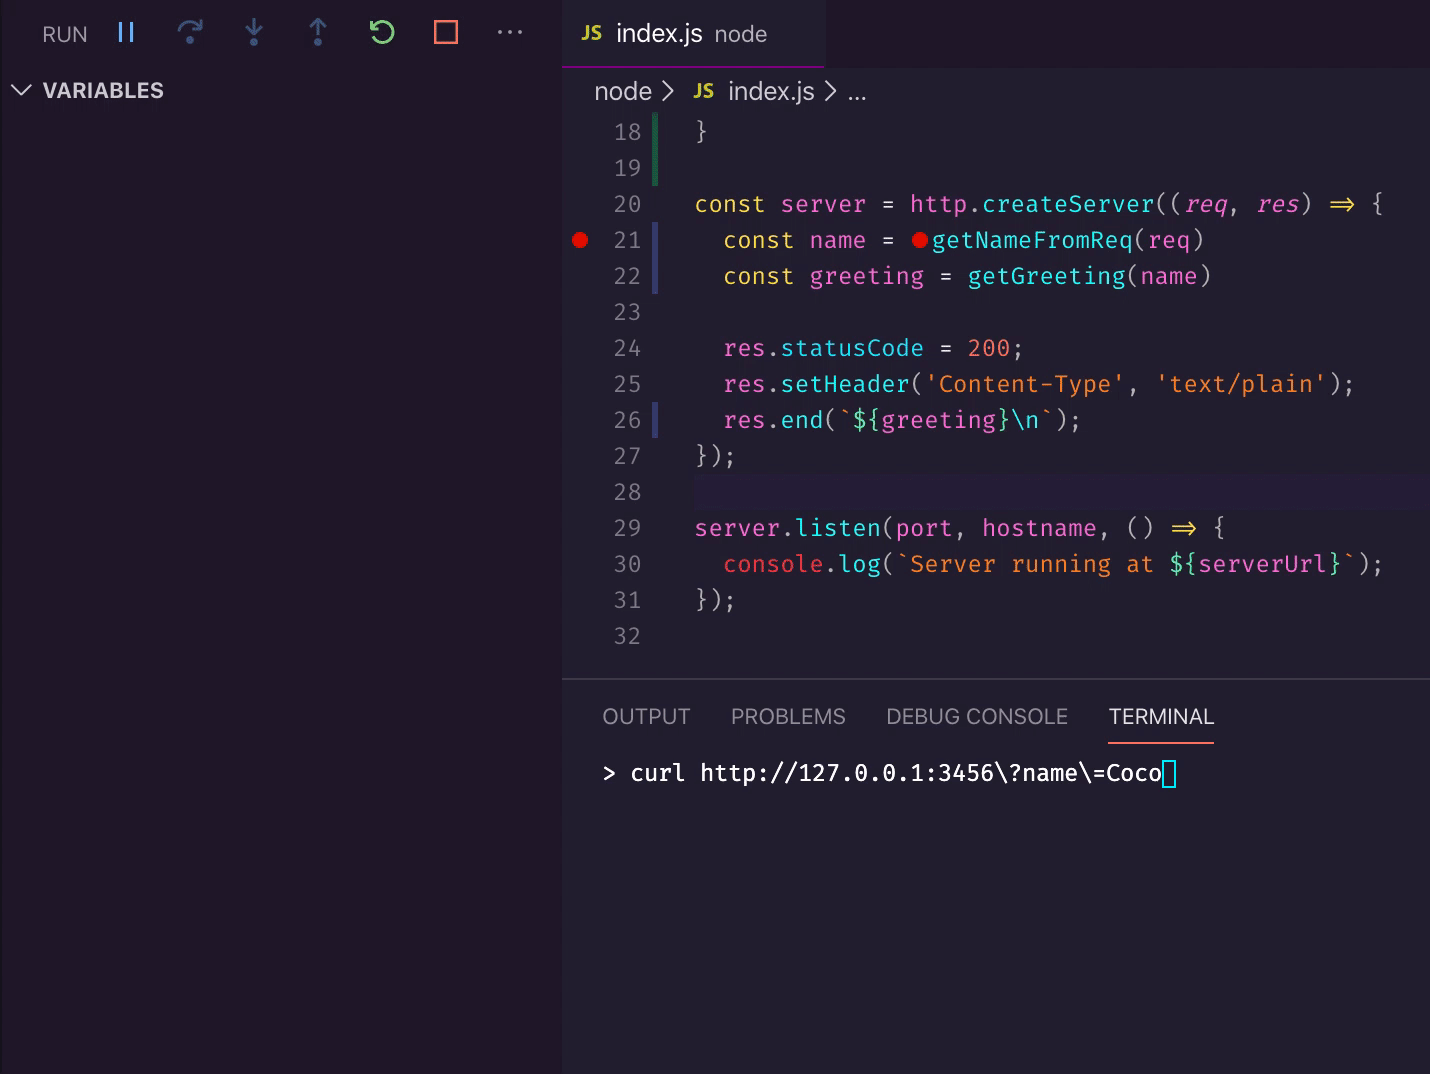The height and width of the screenshot is (1074, 1430).
Task: Switch to the PROBLEMS tab
Action: pos(787,716)
